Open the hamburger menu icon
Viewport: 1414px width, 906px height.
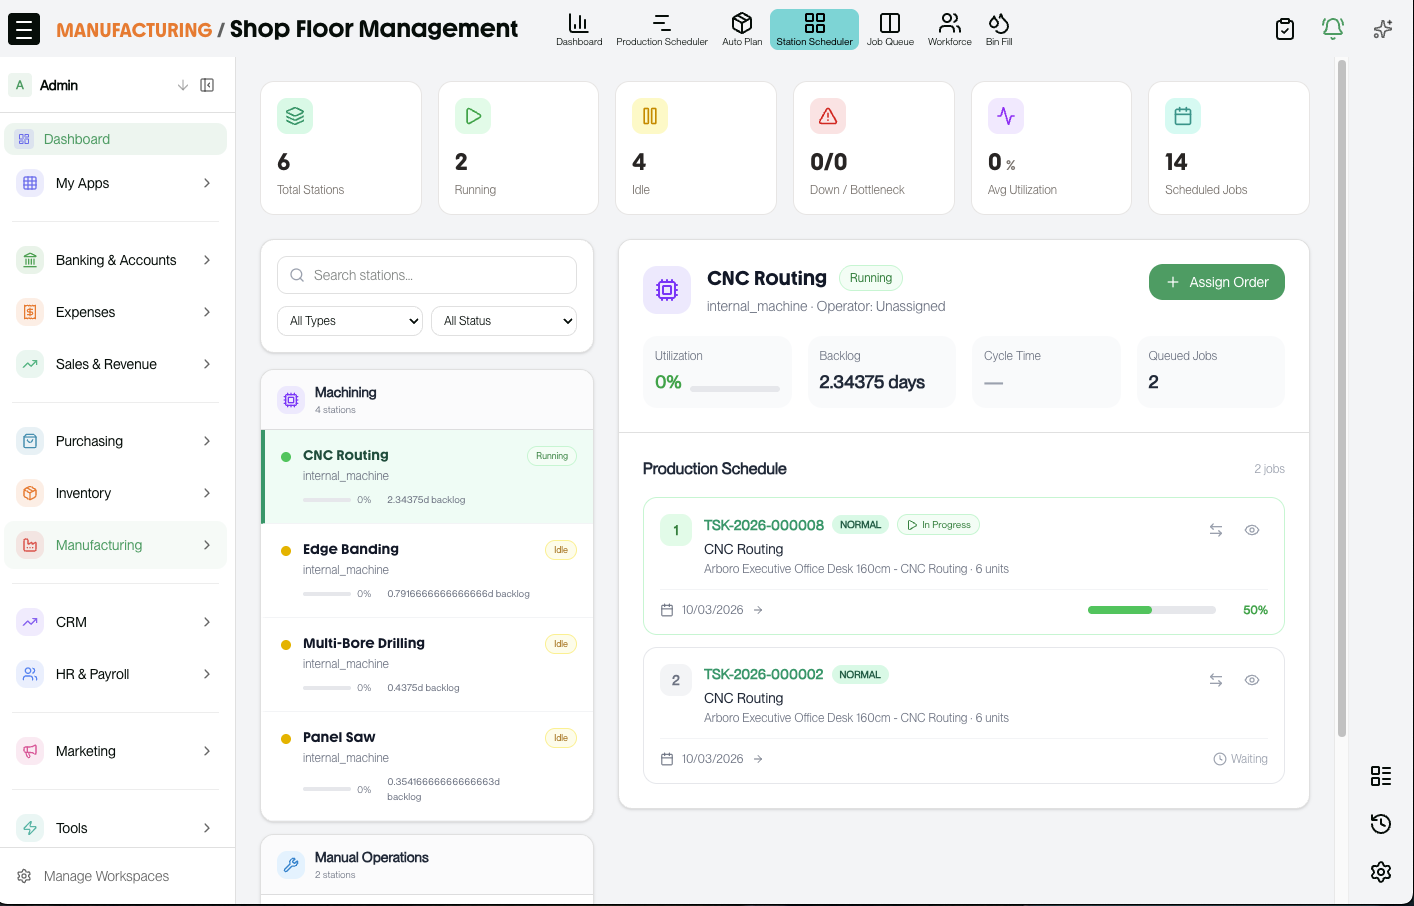click(24, 29)
